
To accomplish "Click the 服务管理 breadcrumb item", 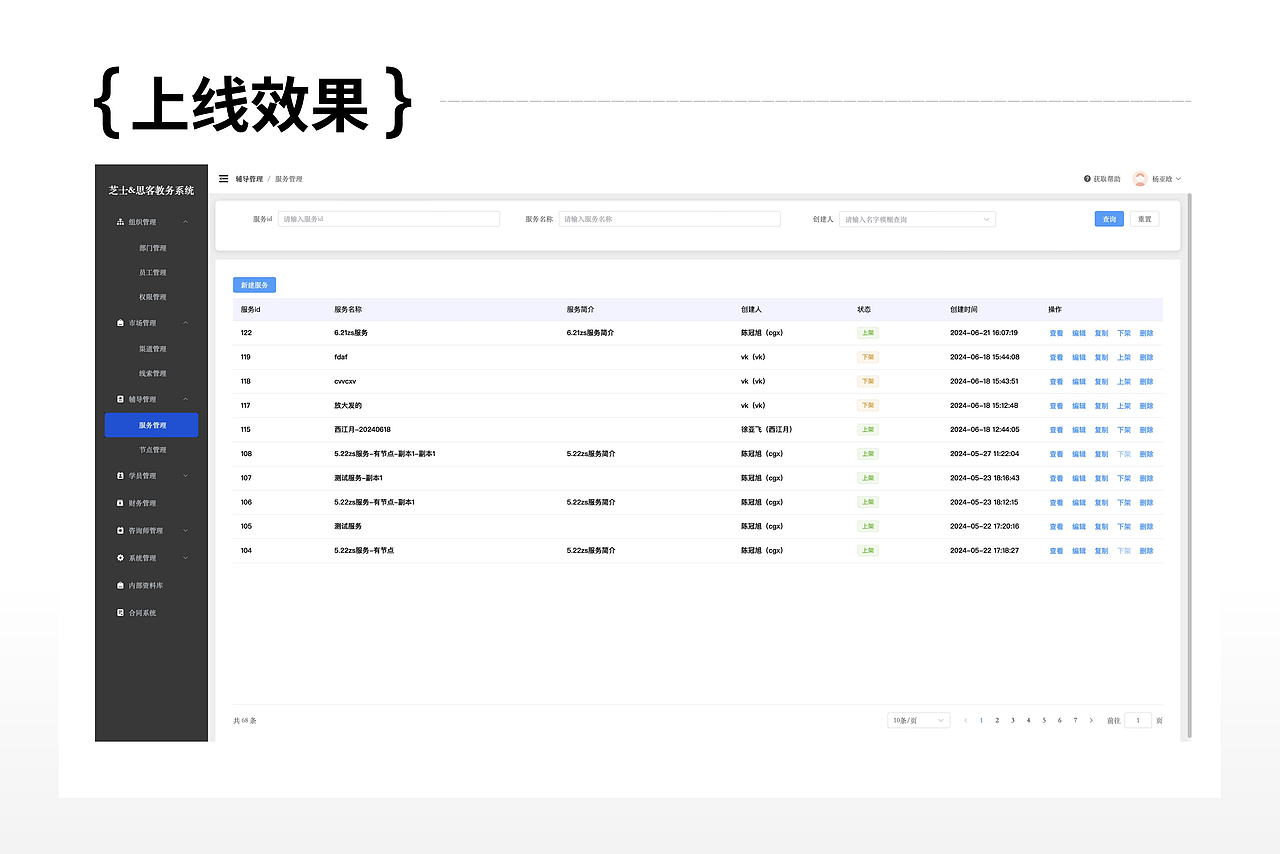I will (x=290, y=178).
